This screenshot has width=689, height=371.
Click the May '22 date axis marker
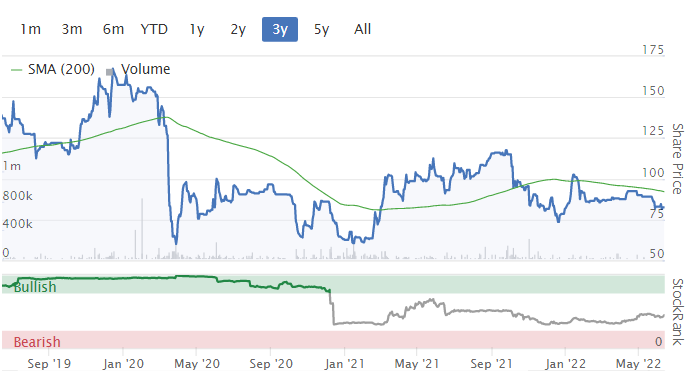click(x=638, y=364)
